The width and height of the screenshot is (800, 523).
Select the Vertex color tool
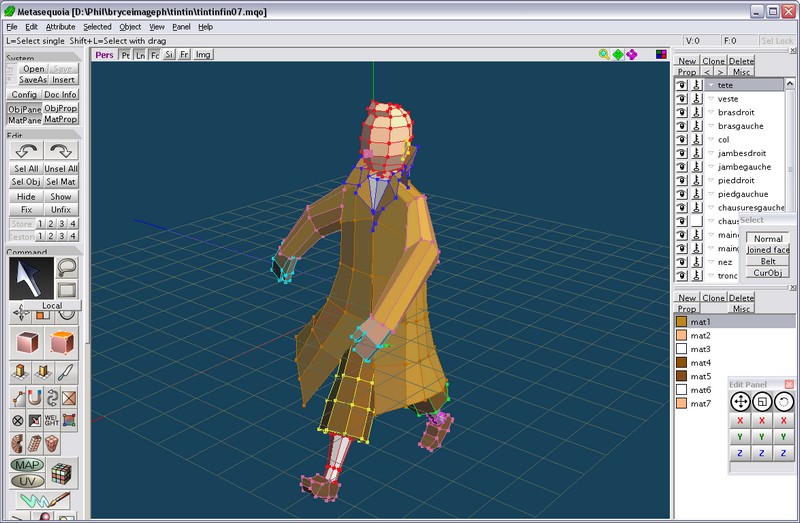click(x=69, y=420)
